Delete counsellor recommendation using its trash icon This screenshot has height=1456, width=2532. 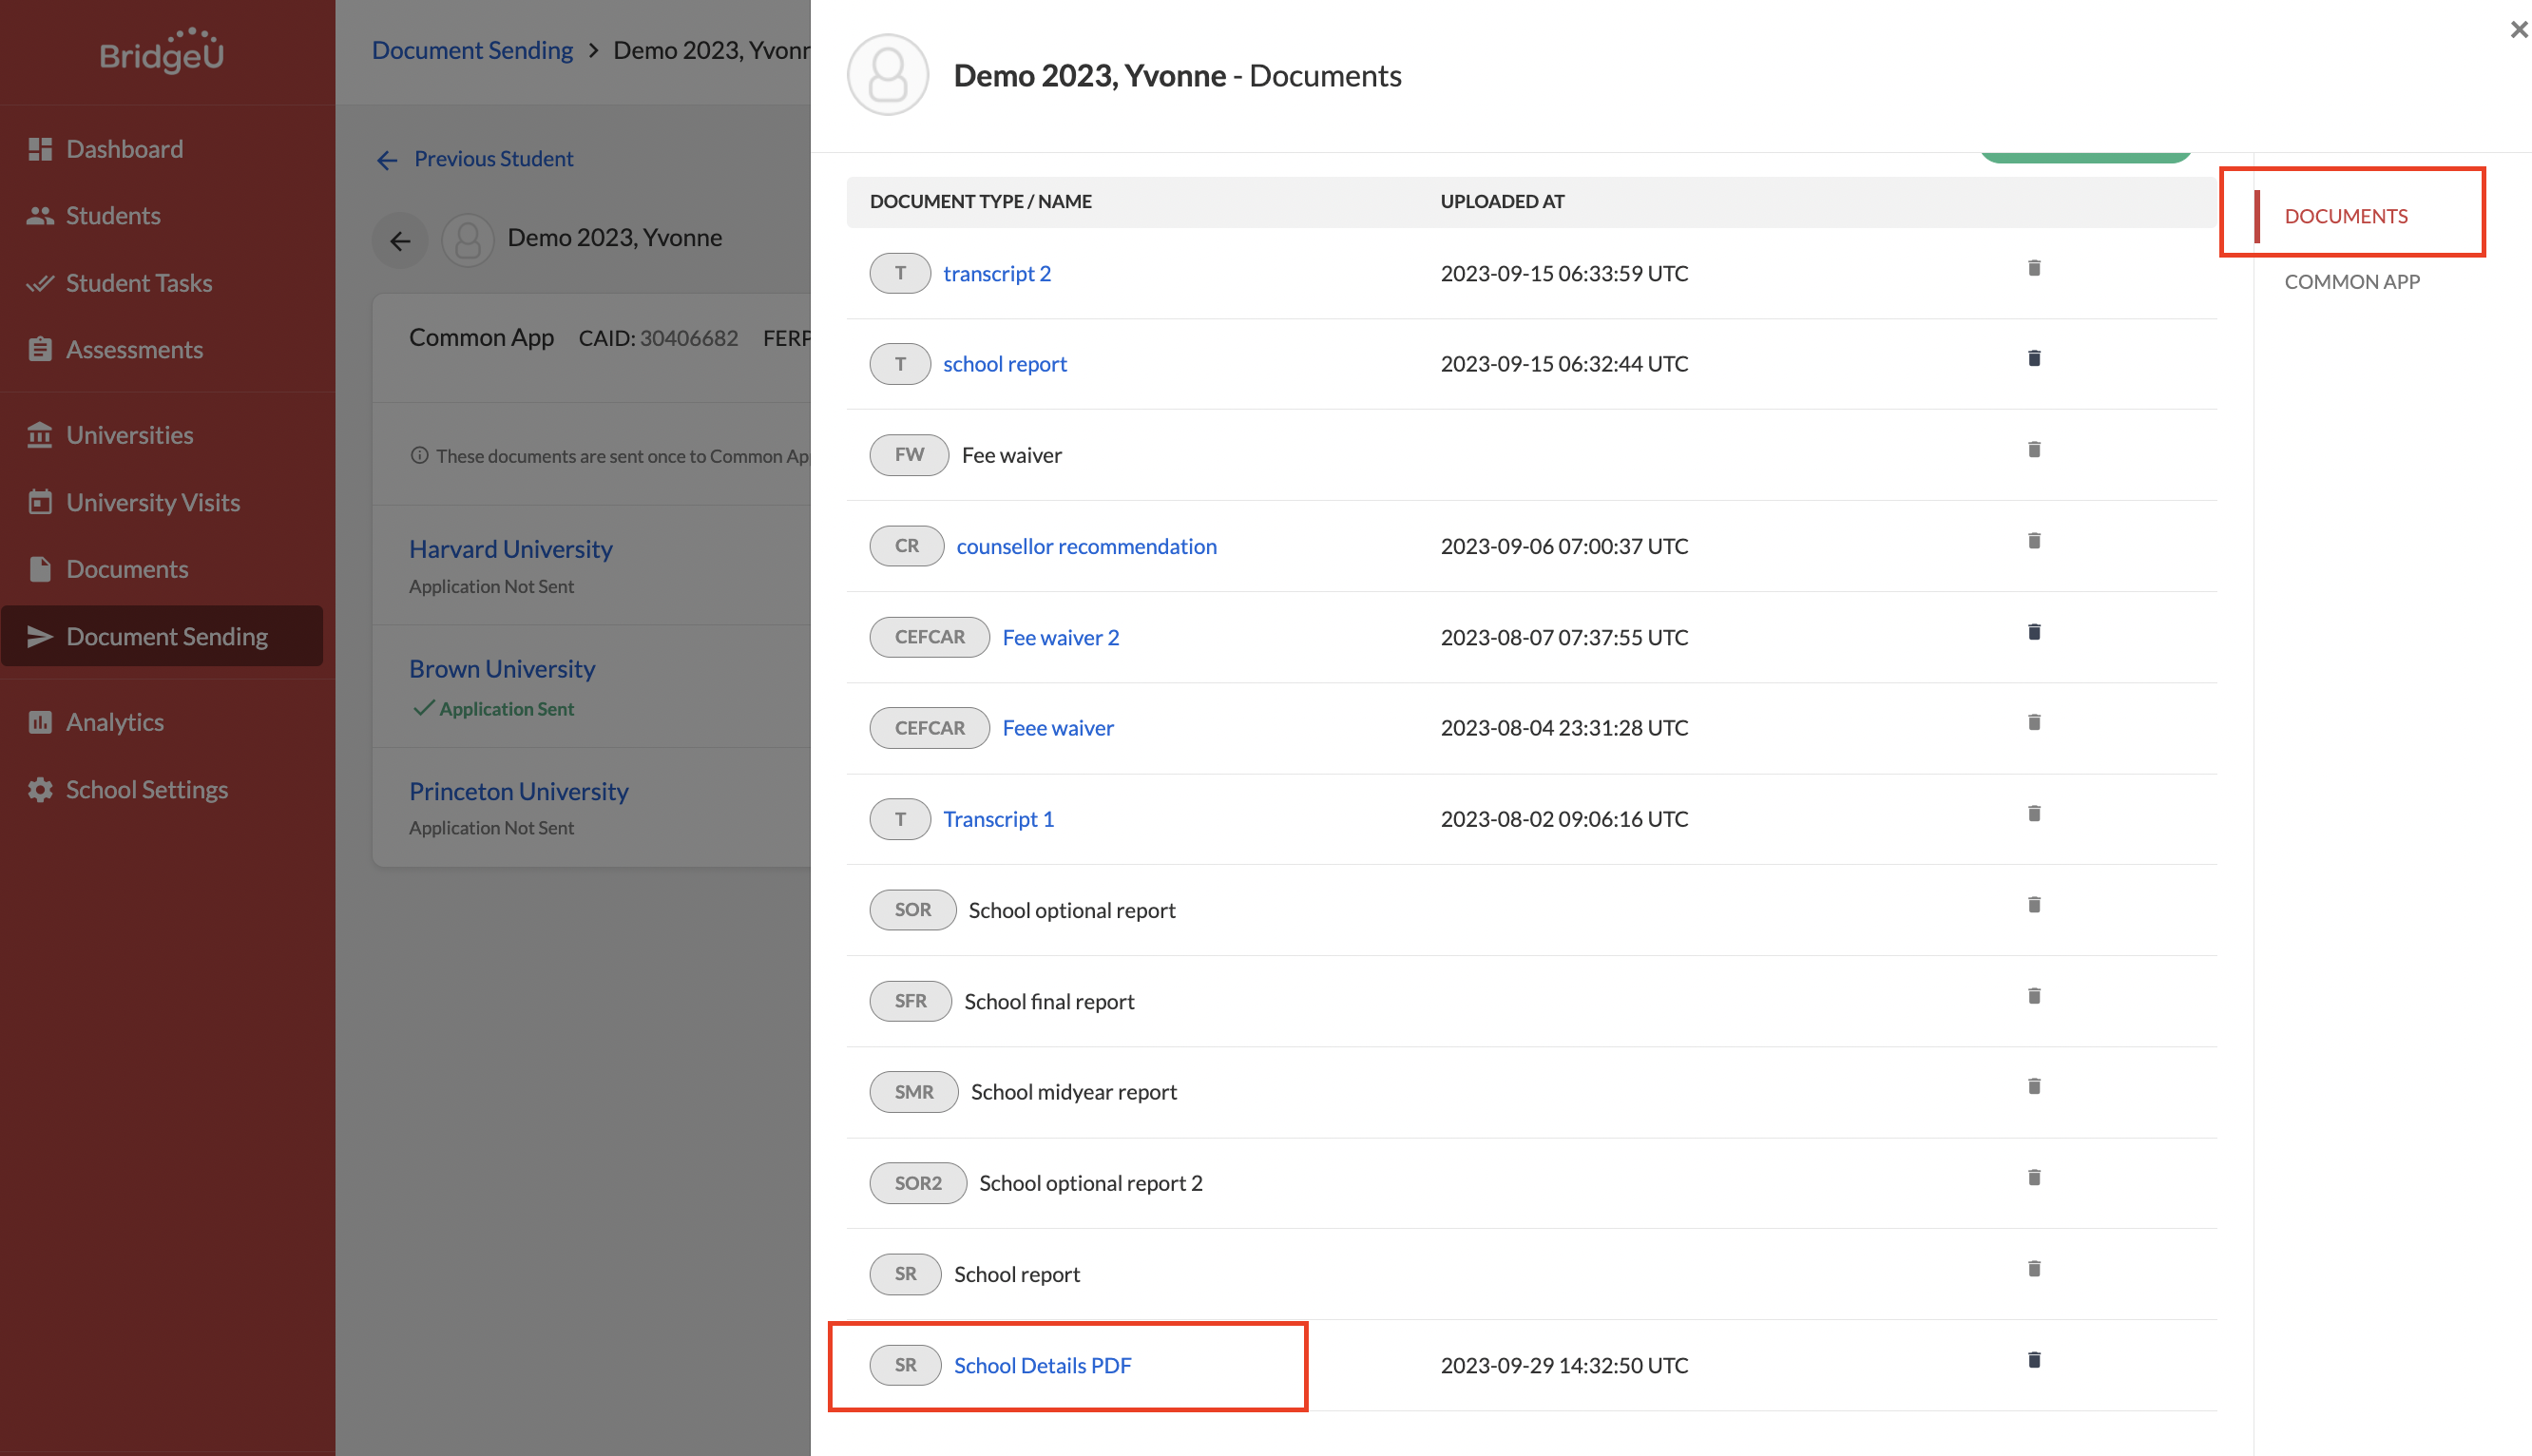click(2033, 541)
